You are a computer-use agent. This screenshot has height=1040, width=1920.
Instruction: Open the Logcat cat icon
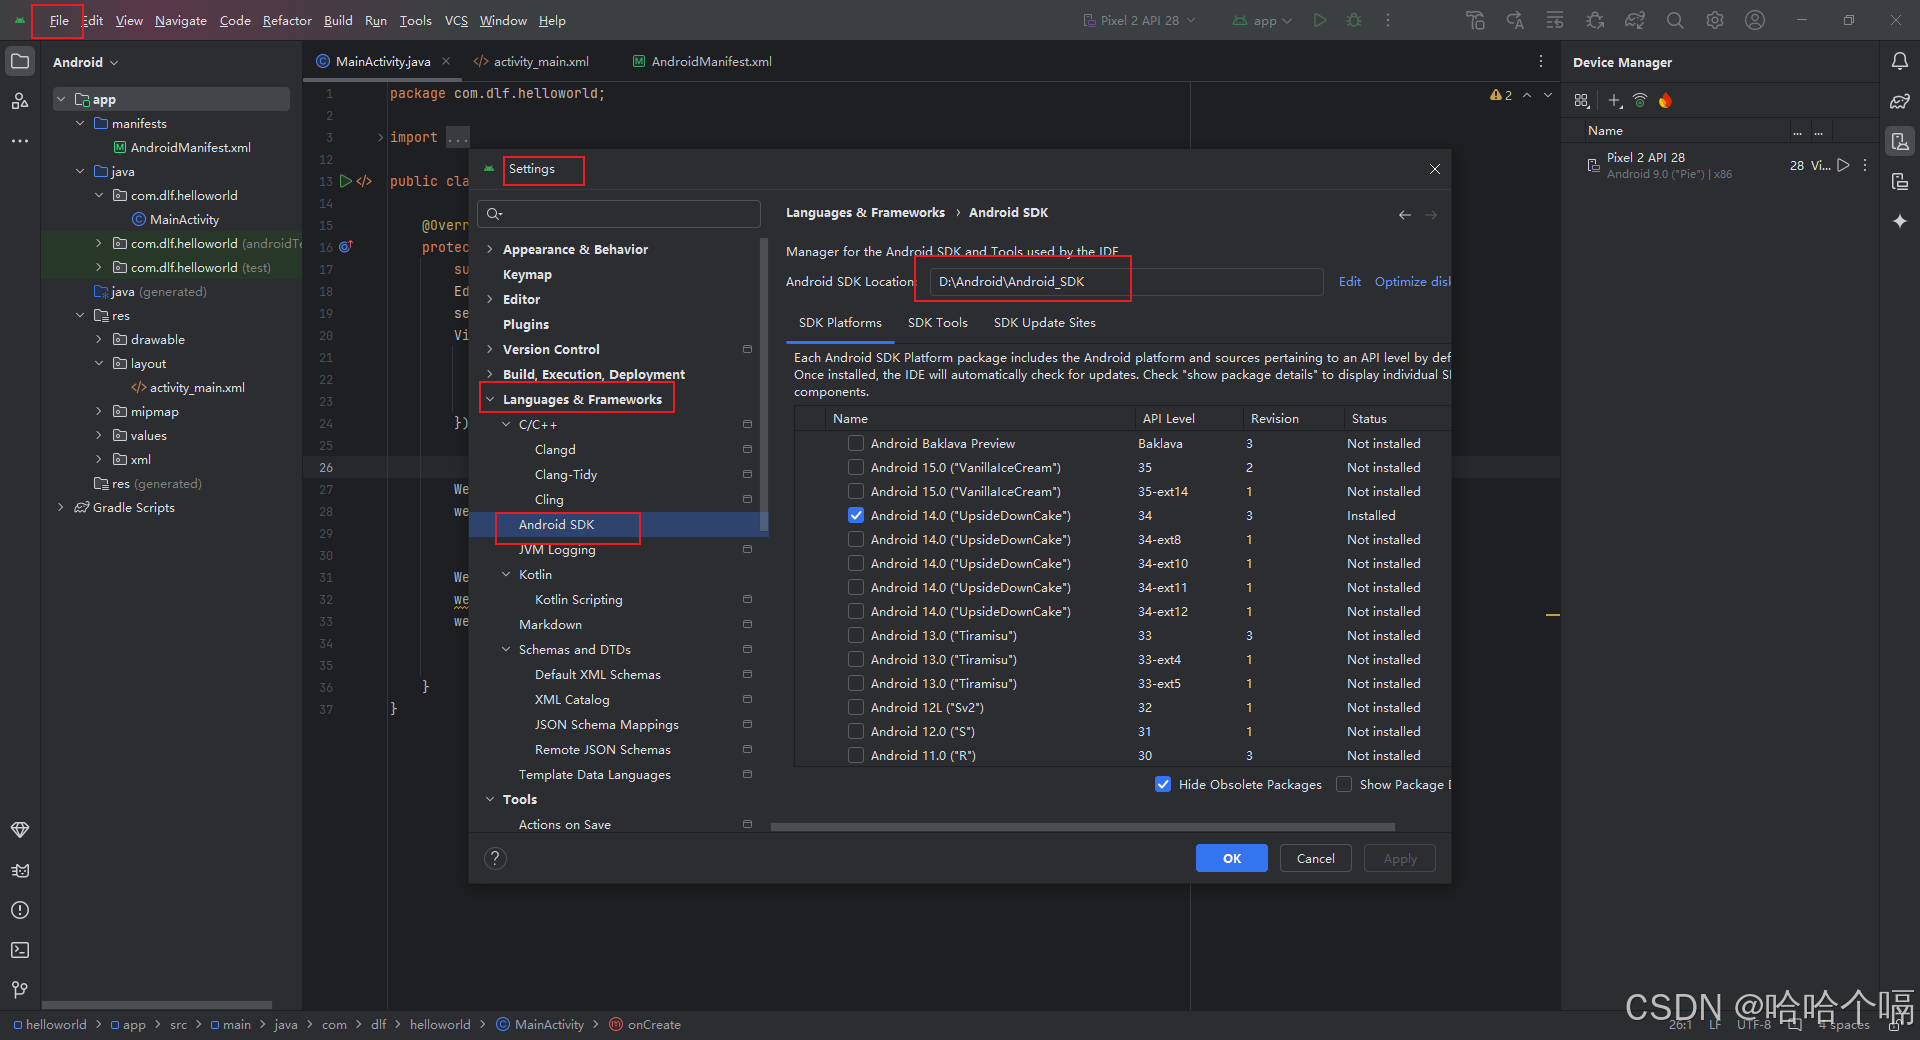(20, 870)
